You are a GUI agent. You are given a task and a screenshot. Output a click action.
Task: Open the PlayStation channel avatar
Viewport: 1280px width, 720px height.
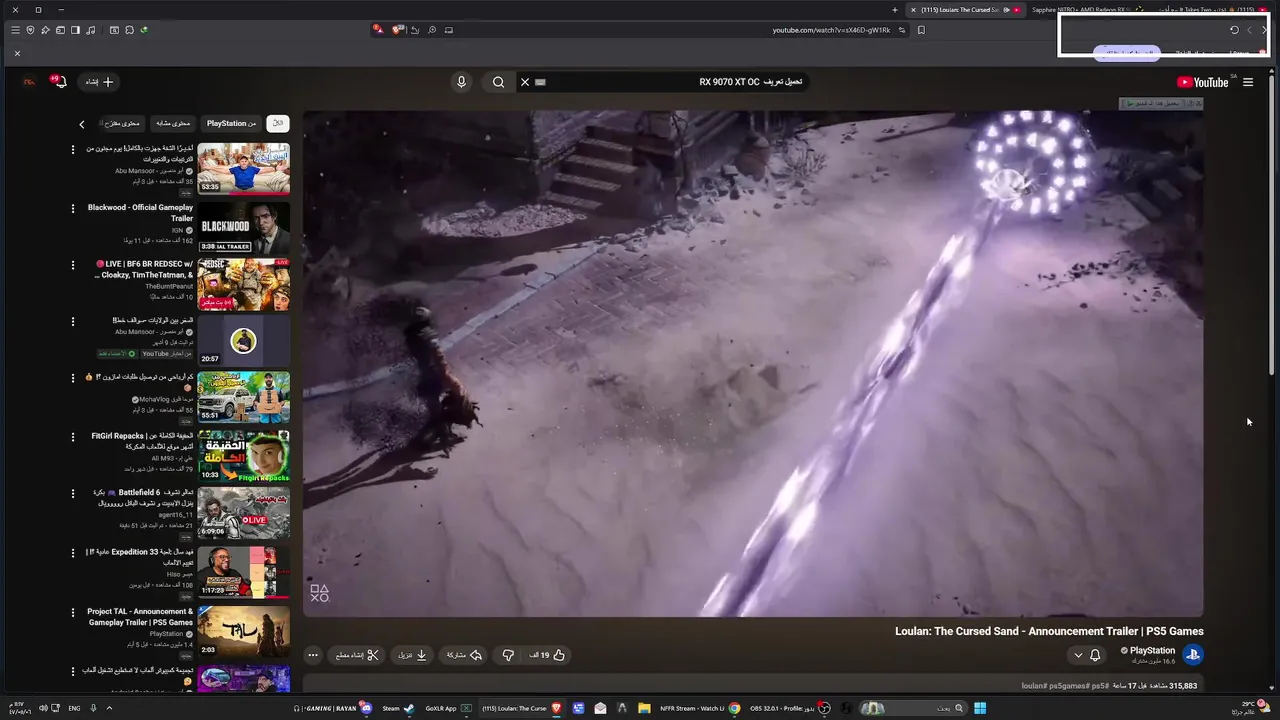click(1193, 655)
